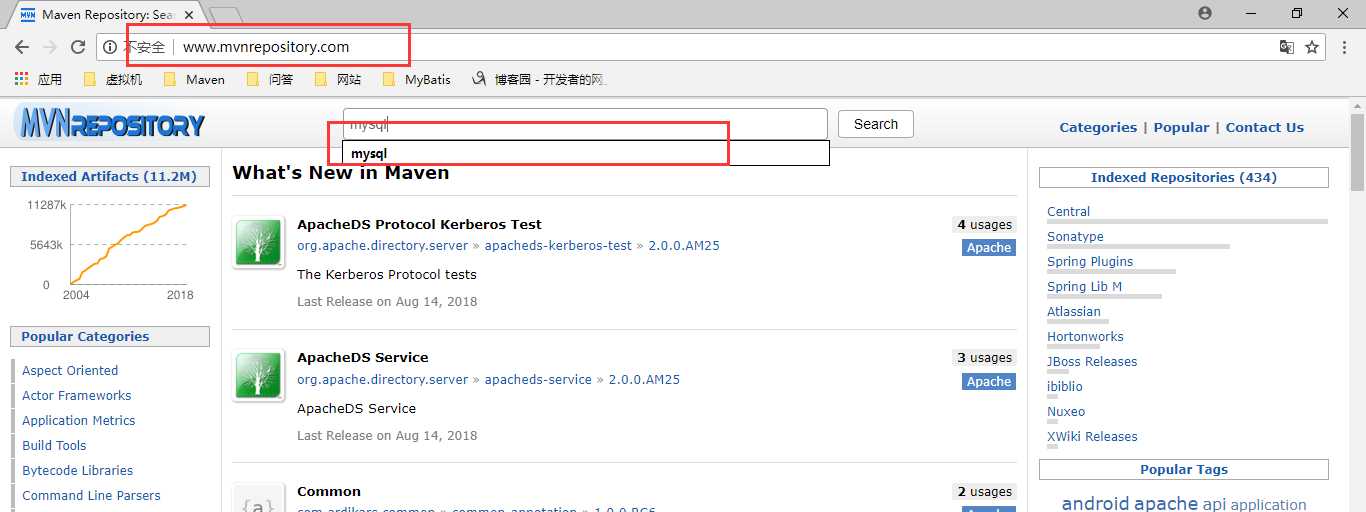Click the 2 usages badge

point(985,492)
